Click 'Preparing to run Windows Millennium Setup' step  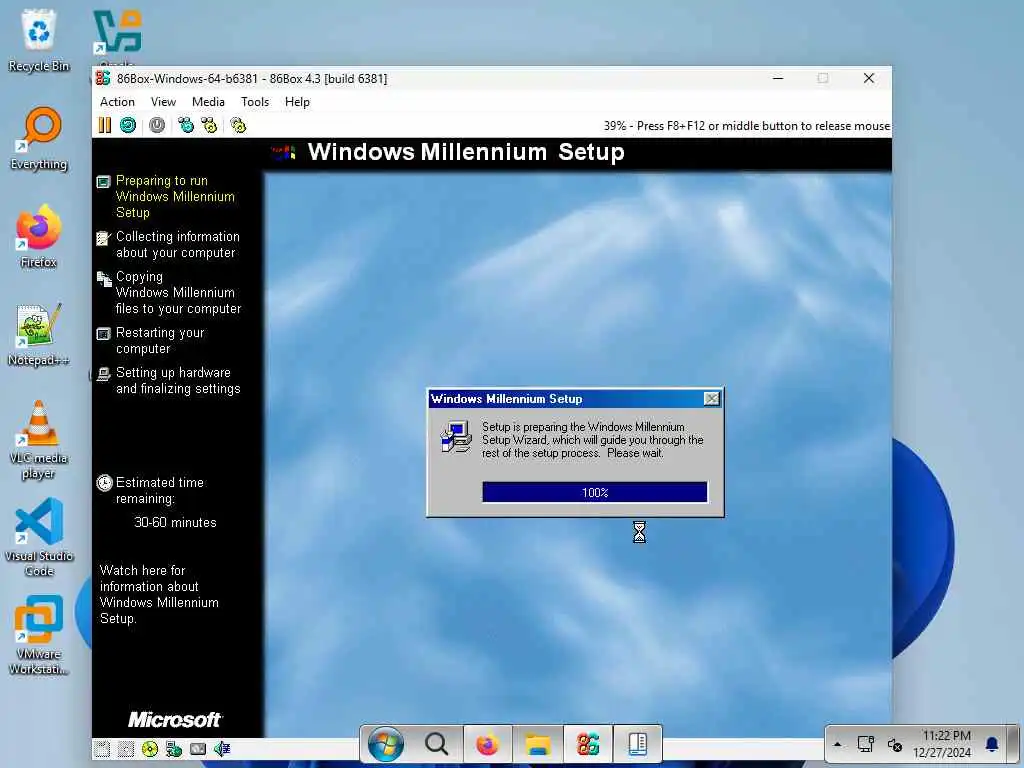pyautogui.click(x=175, y=197)
